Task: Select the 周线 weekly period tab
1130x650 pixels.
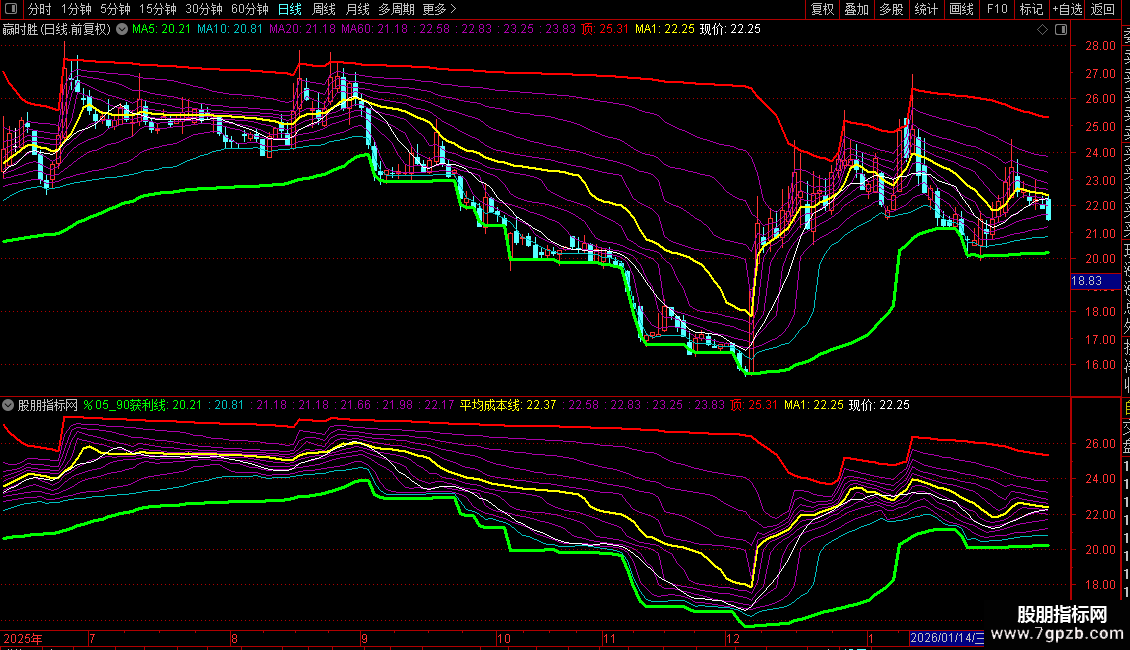Action: click(324, 9)
